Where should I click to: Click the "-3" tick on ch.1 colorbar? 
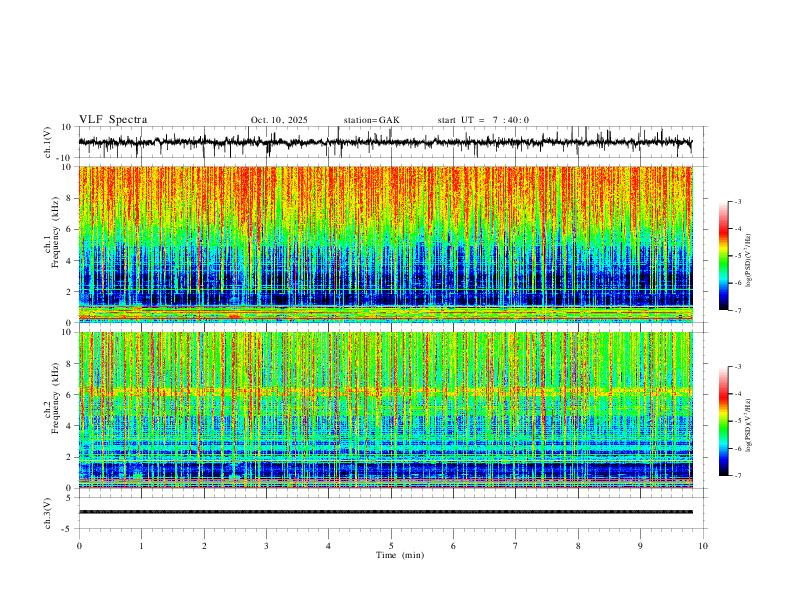pos(737,201)
